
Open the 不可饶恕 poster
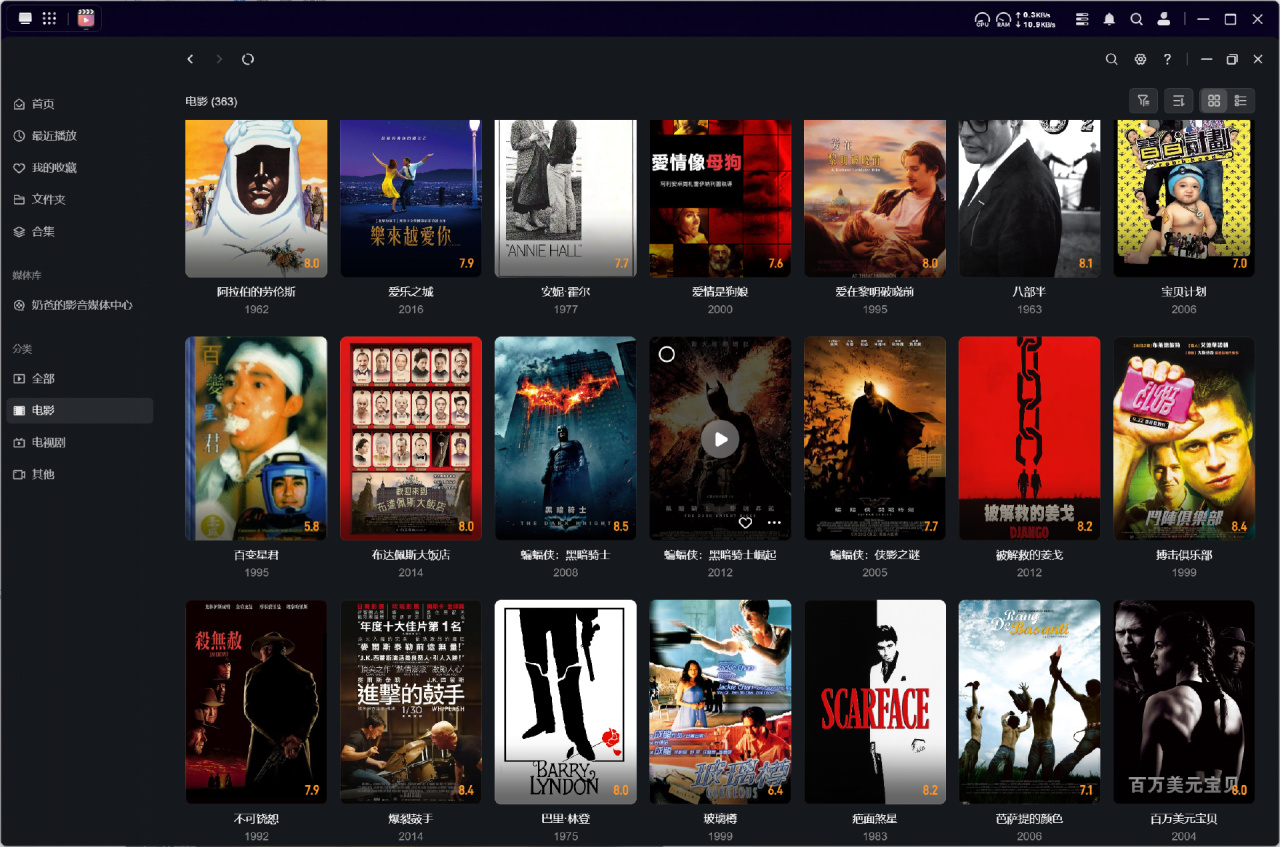[256, 702]
